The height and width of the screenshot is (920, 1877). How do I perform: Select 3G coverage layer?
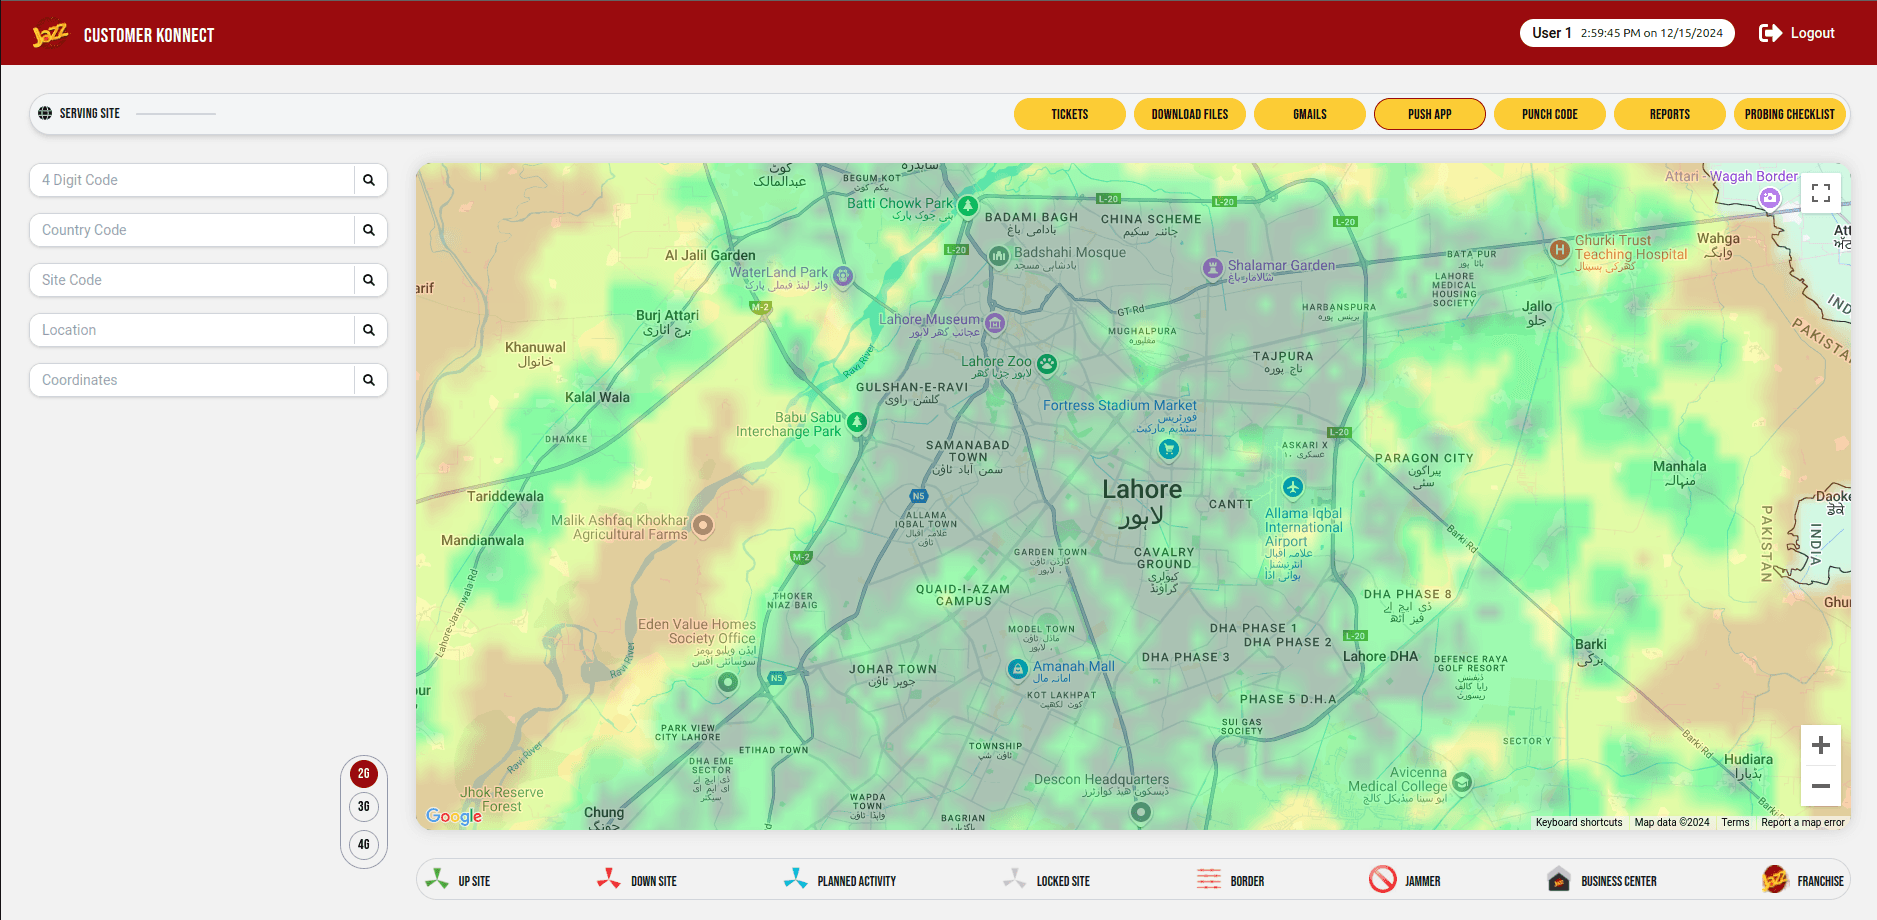pyautogui.click(x=364, y=806)
